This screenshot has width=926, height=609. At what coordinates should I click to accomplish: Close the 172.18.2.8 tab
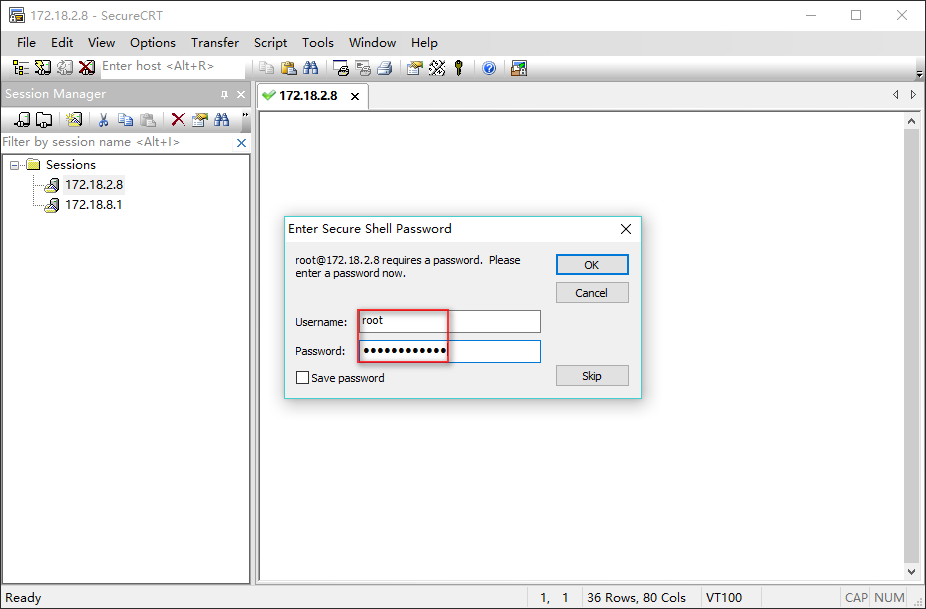[355, 96]
